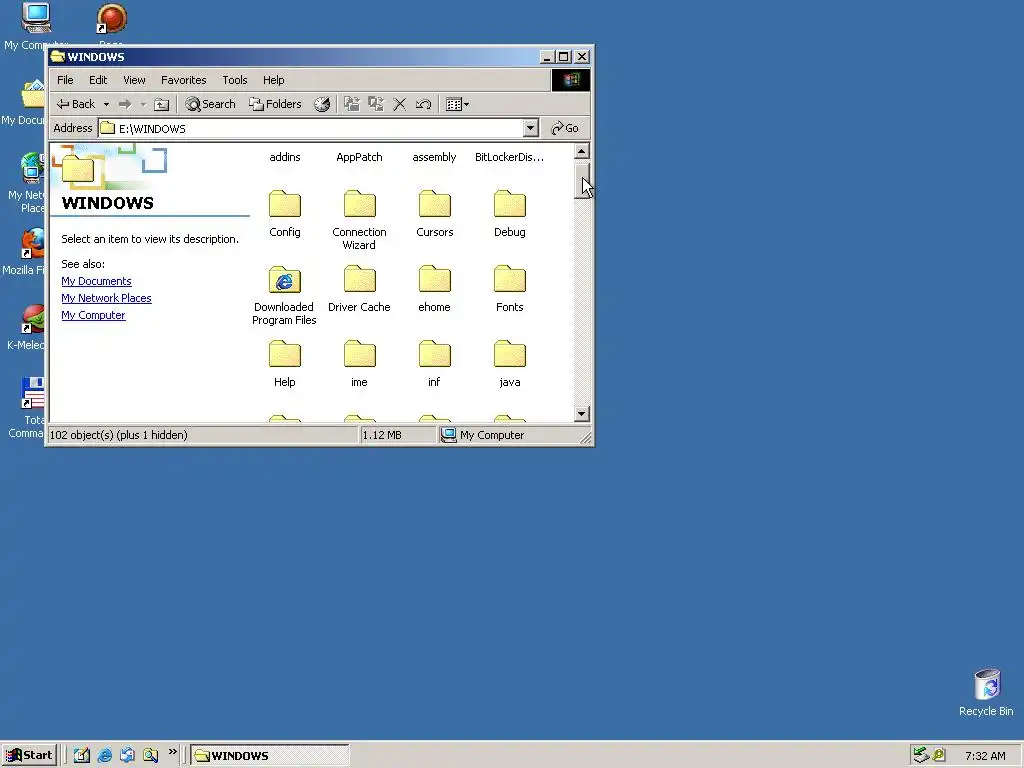Image resolution: width=1024 pixels, height=768 pixels.
Task: Click the Copy To toolbar icon
Action: [376, 104]
